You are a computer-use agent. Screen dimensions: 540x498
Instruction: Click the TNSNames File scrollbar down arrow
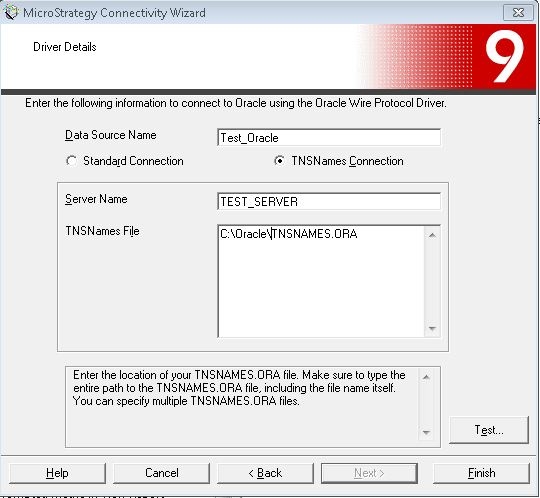(x=432, y=328)
